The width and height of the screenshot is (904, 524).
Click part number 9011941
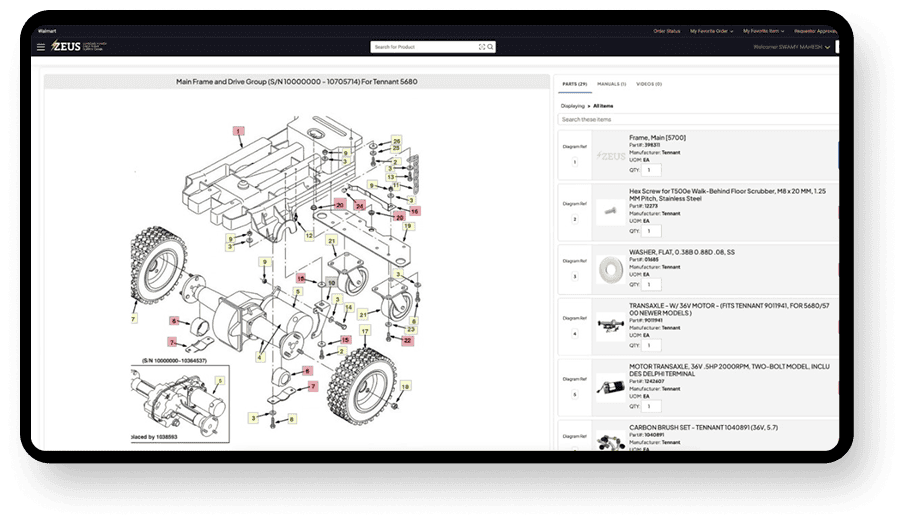point(653,320)
